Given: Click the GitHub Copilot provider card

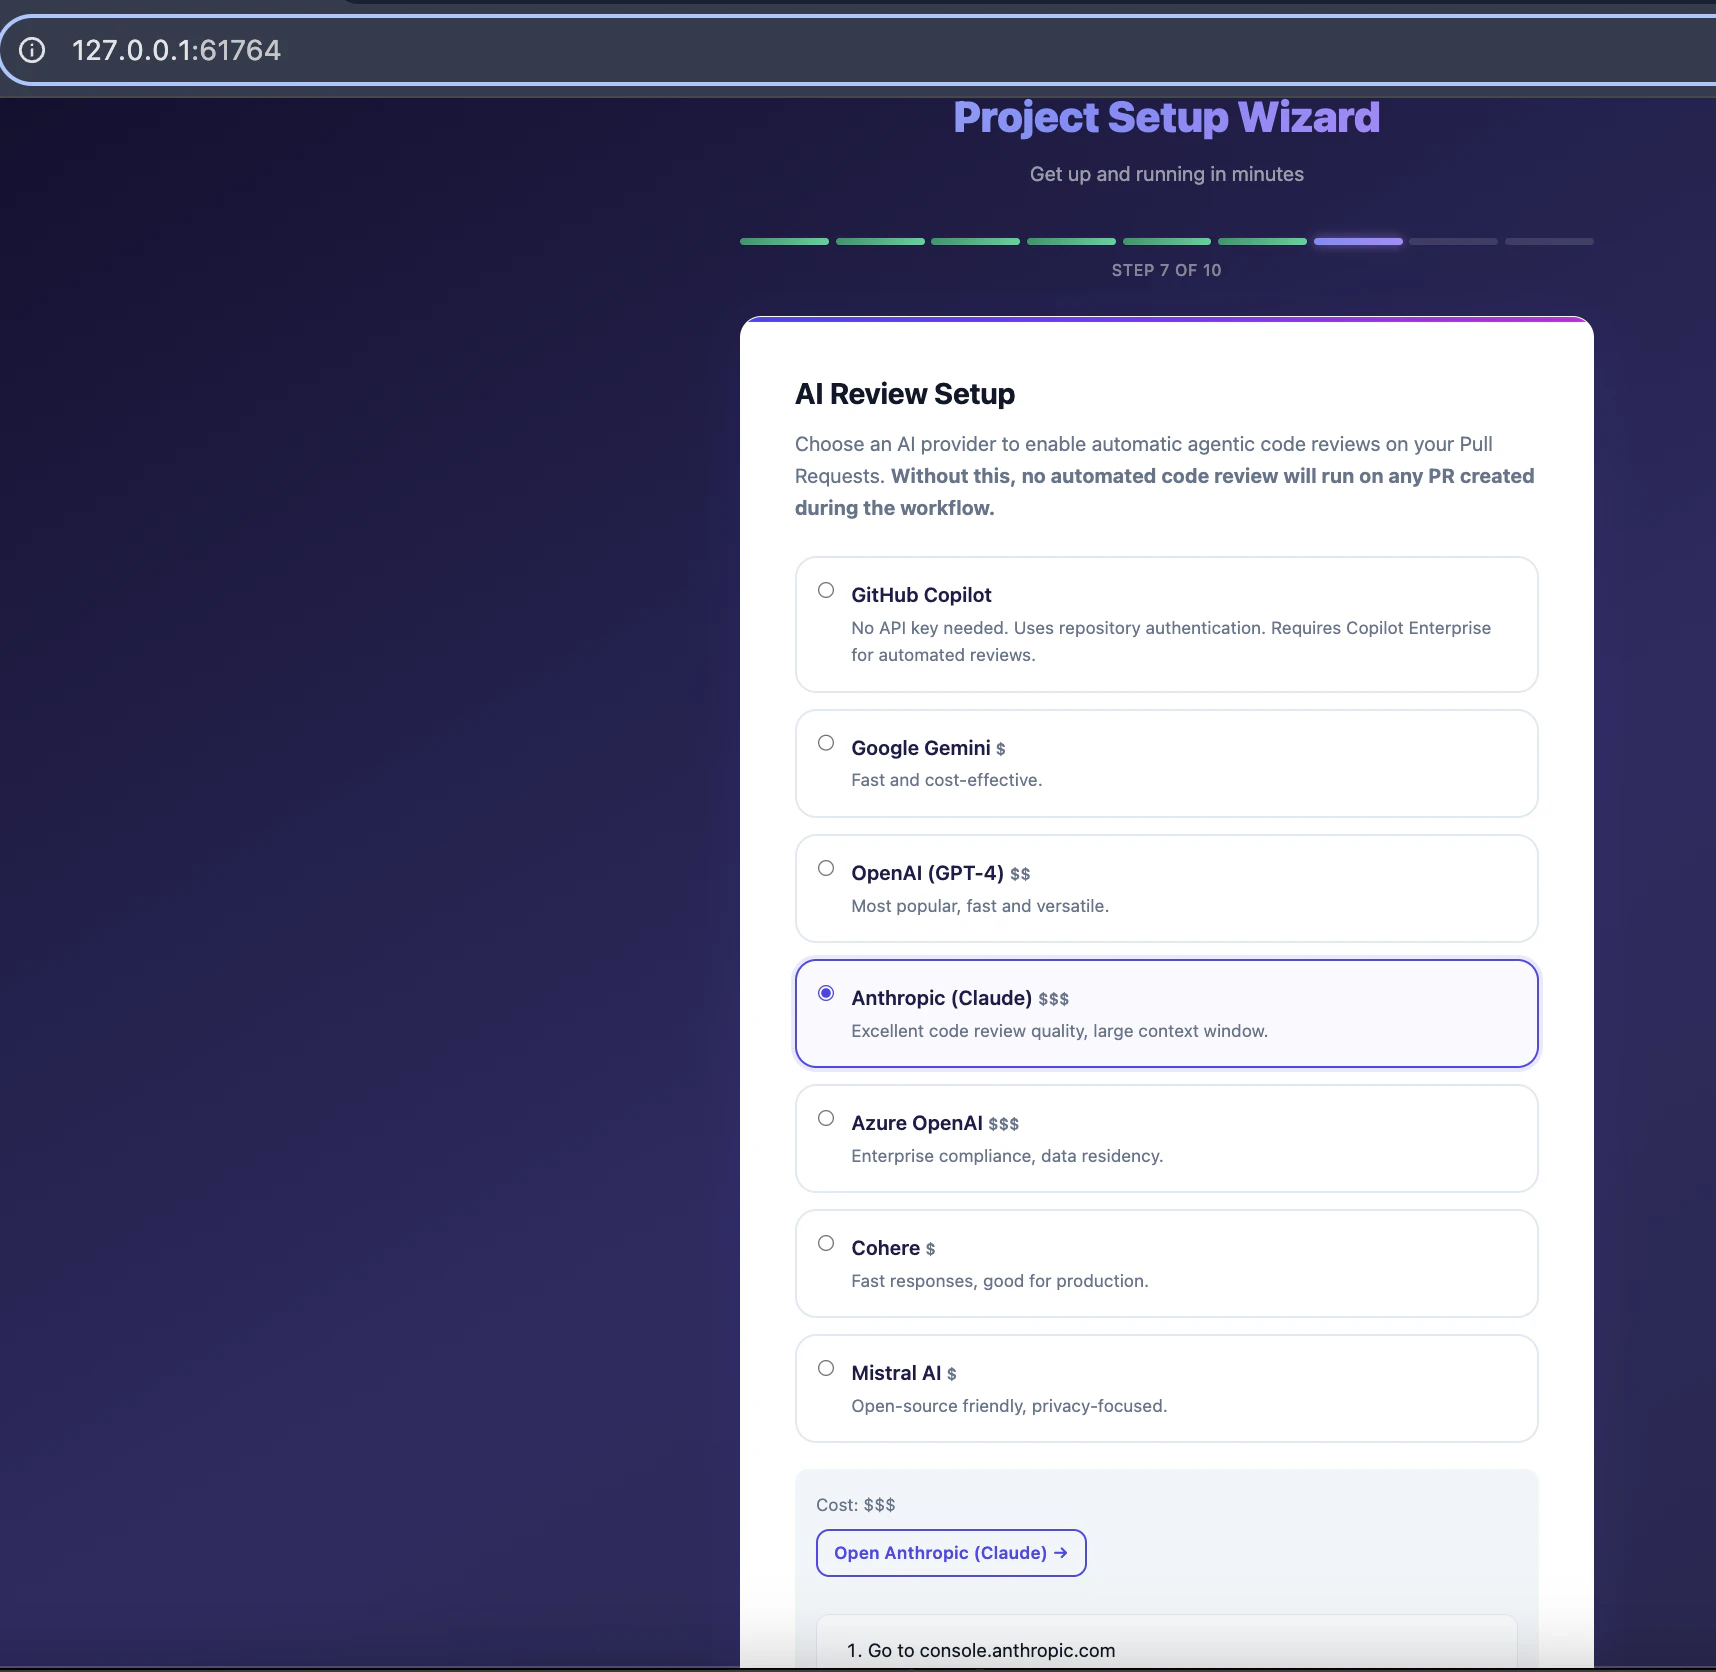Looking at the screenshot, I should point(1166,624).
